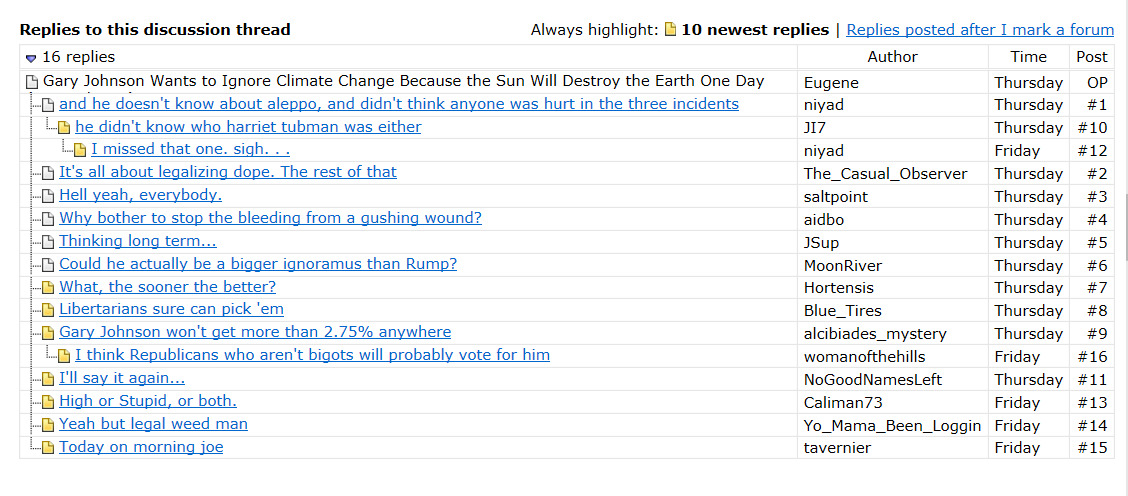Screen dimensions: 1128x496
Task: Click the page icon beside Gary Johnson OP
Action: click(x=32, y=82)
